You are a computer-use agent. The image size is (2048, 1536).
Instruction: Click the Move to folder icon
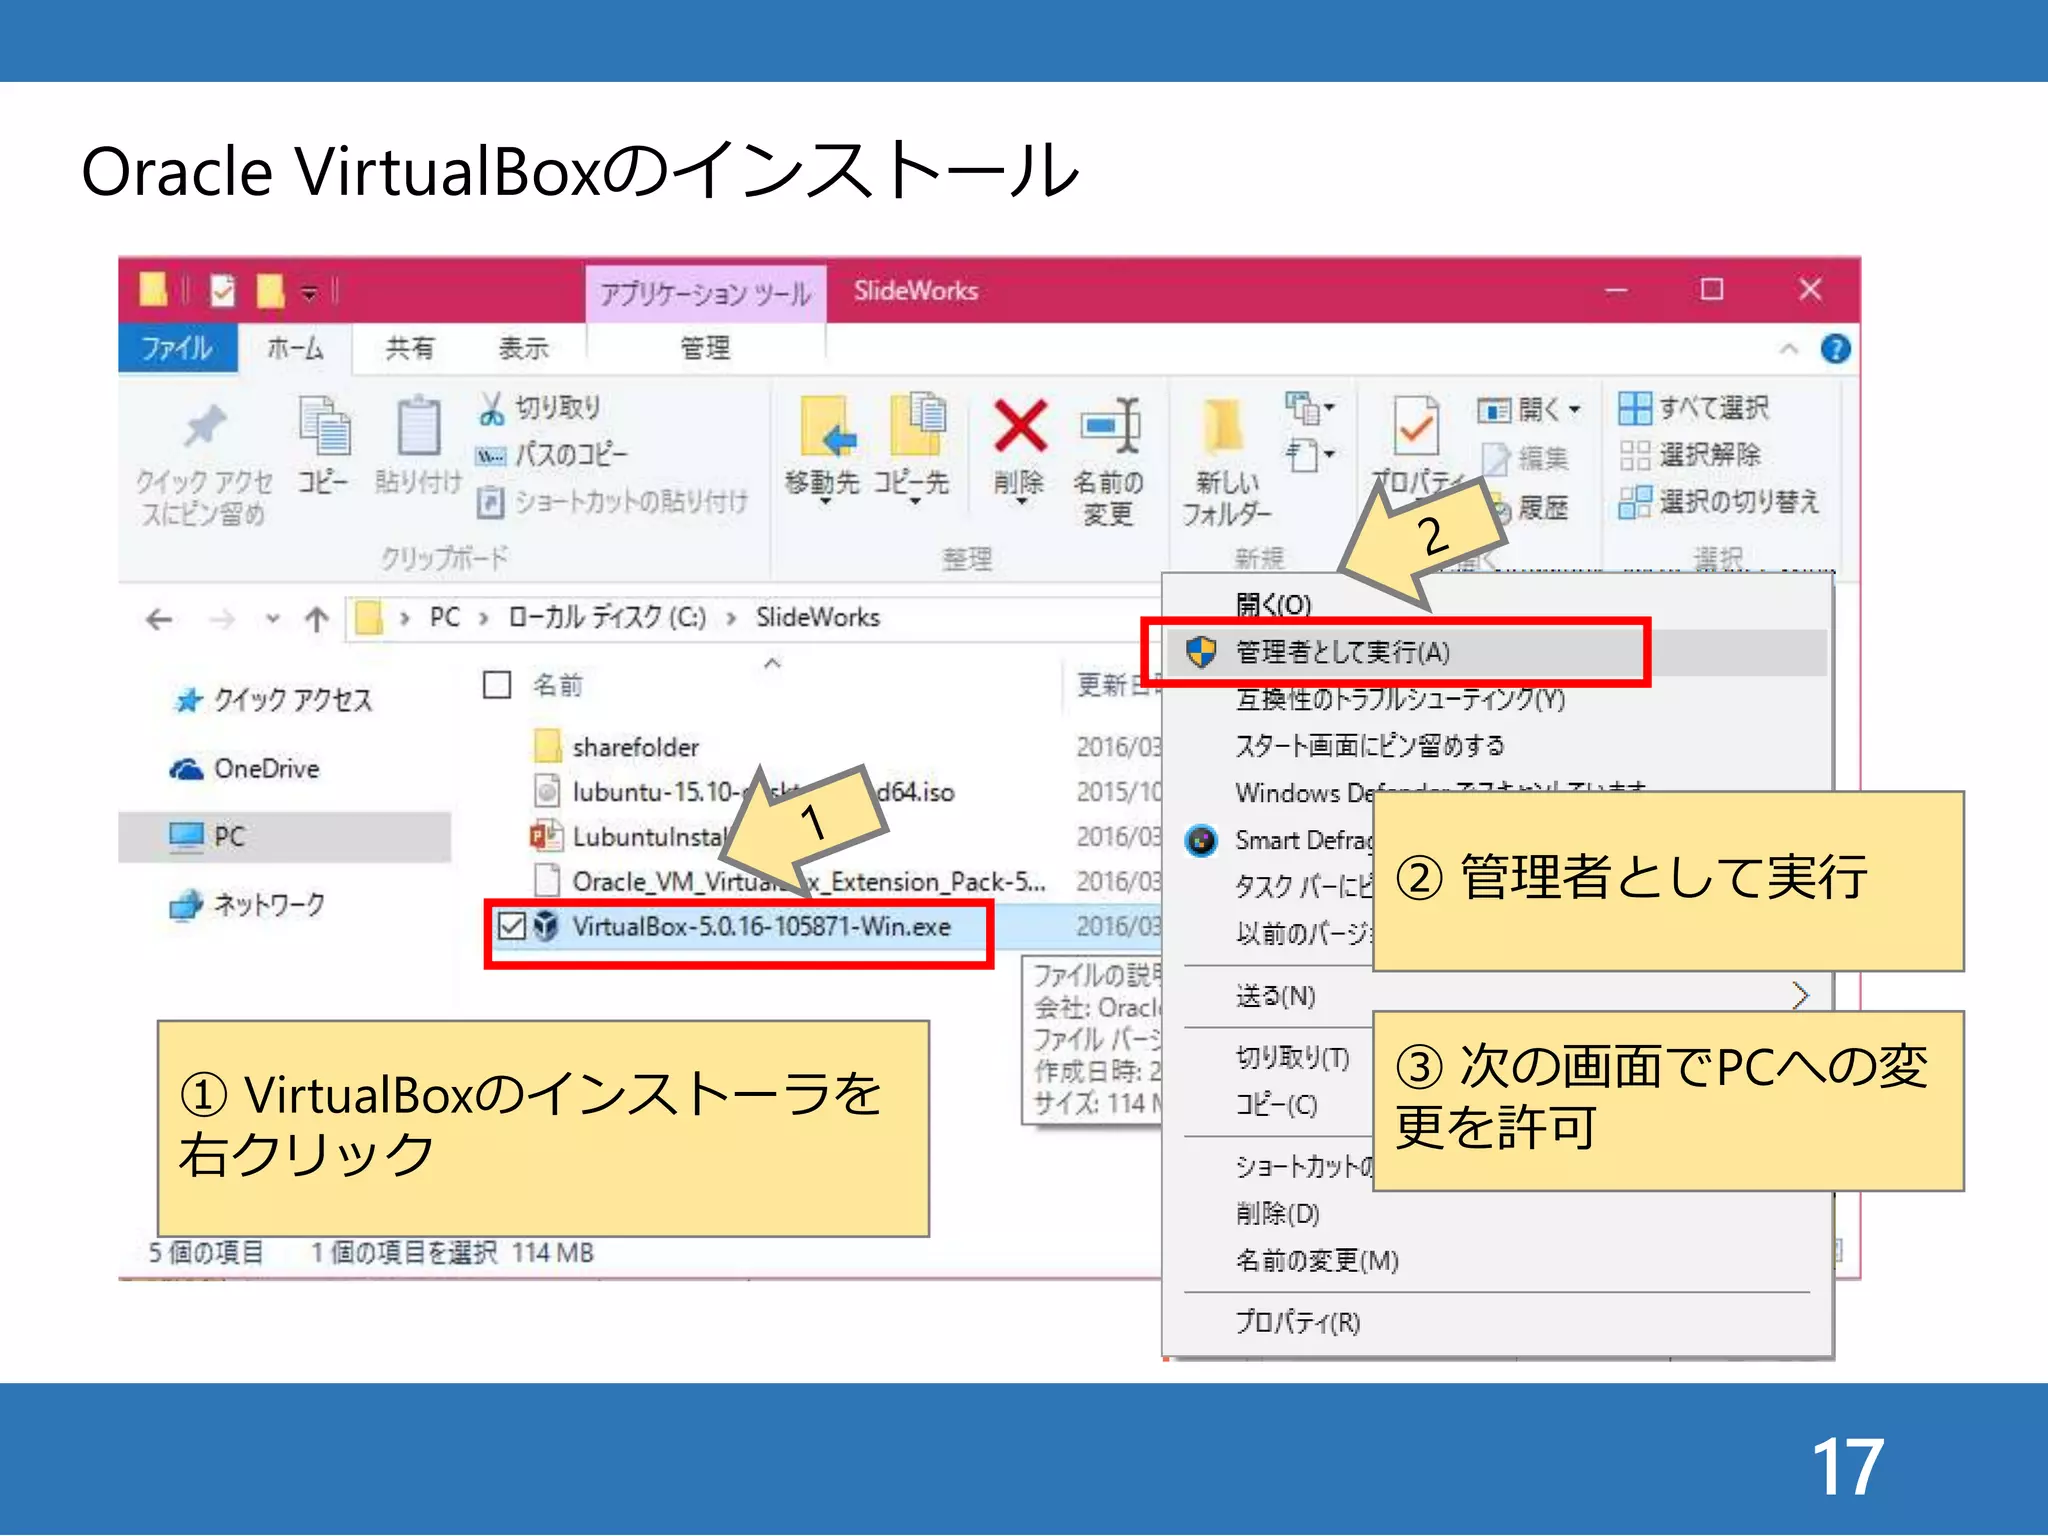coord(827,427)
